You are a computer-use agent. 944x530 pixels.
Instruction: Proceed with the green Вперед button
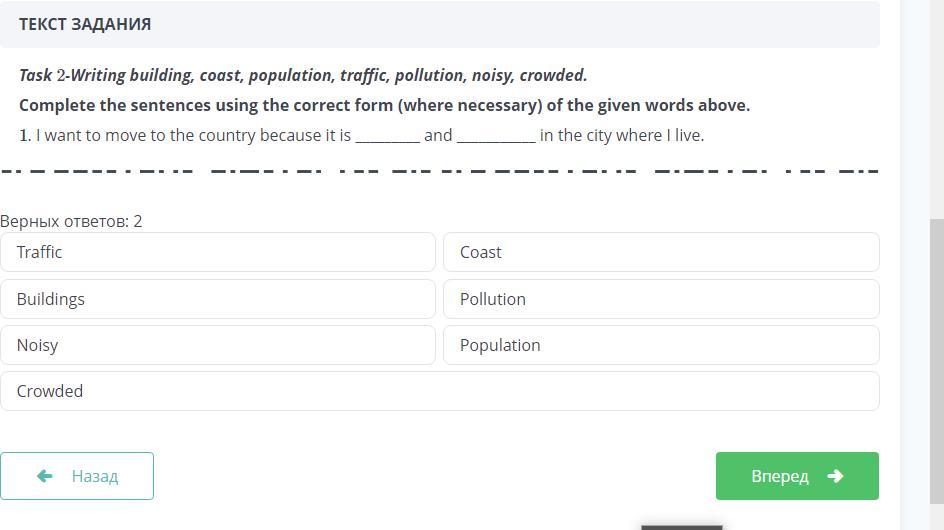click(797, 476)
